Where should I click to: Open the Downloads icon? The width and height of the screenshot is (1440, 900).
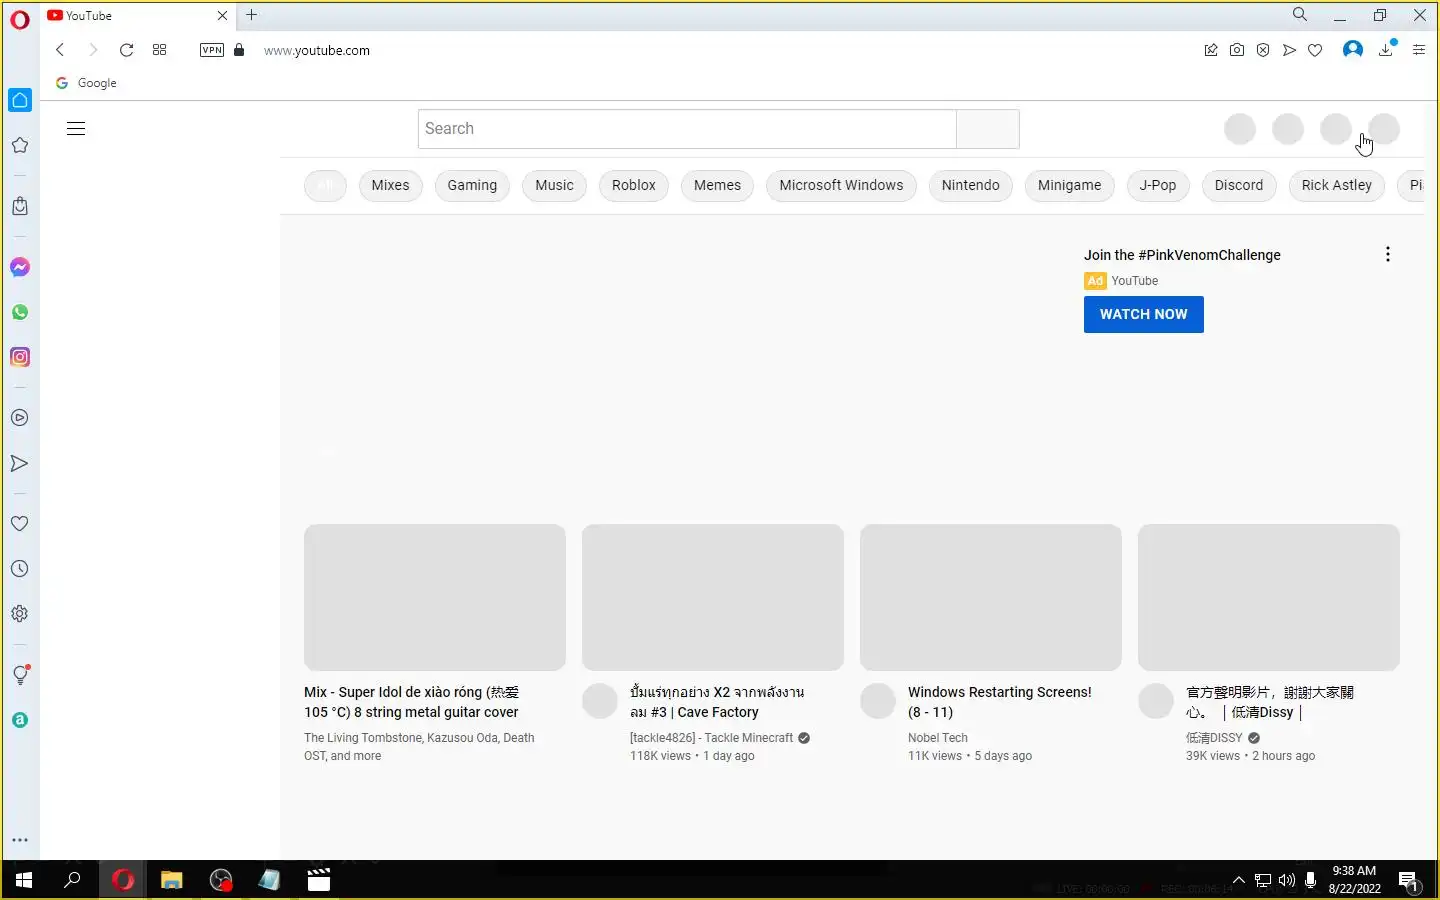tap(1387, 49)
